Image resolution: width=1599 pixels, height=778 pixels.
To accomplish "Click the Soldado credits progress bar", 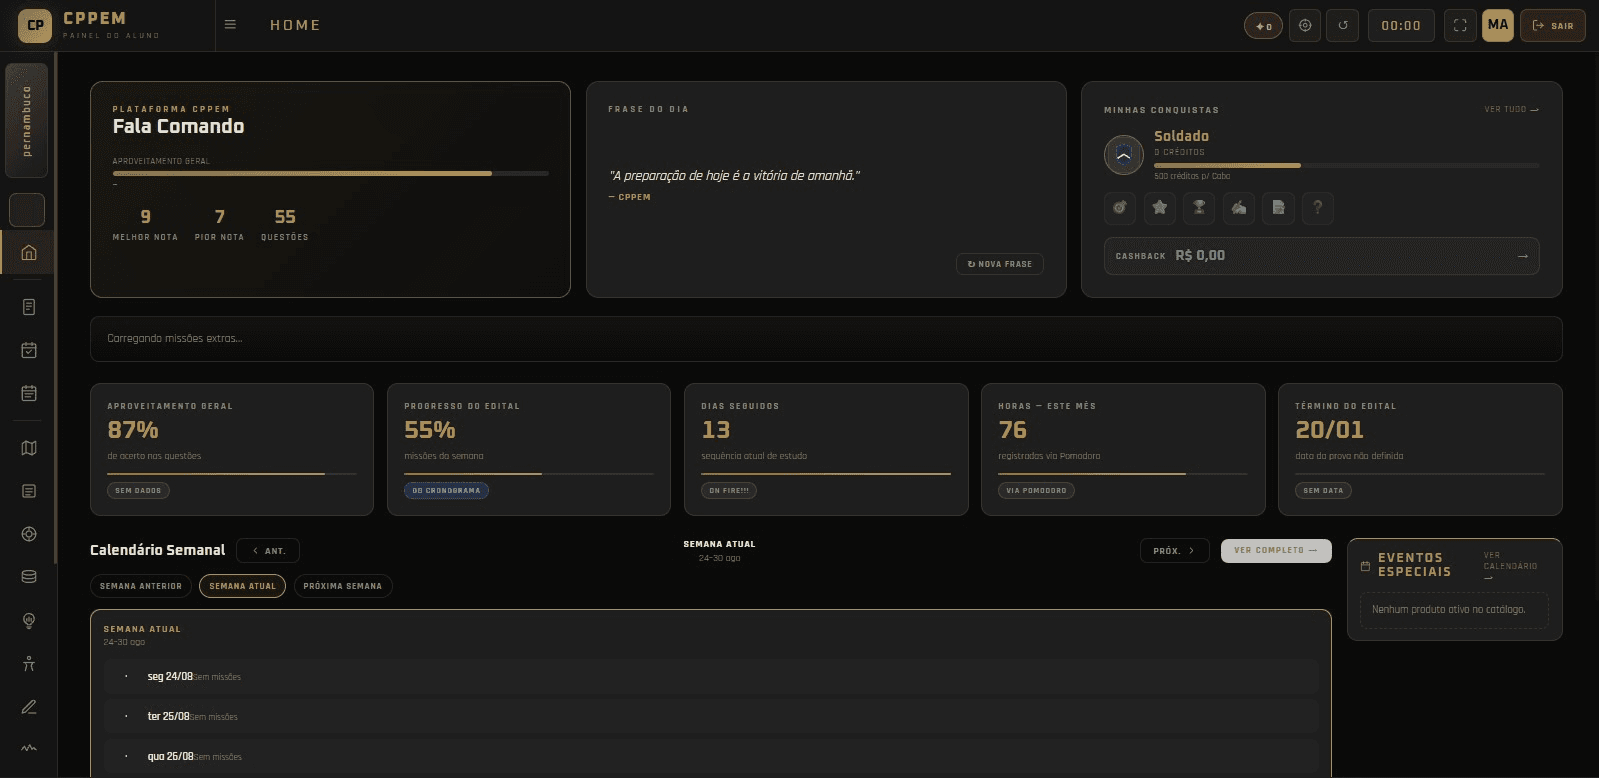I will [x=1346, y=165].
